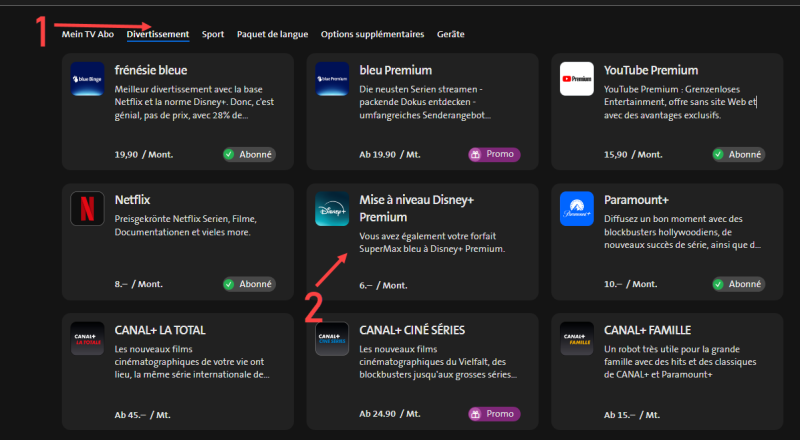Click the Disney+ logo icon
This screenshot has width=800, height=440.
[332, 208]
